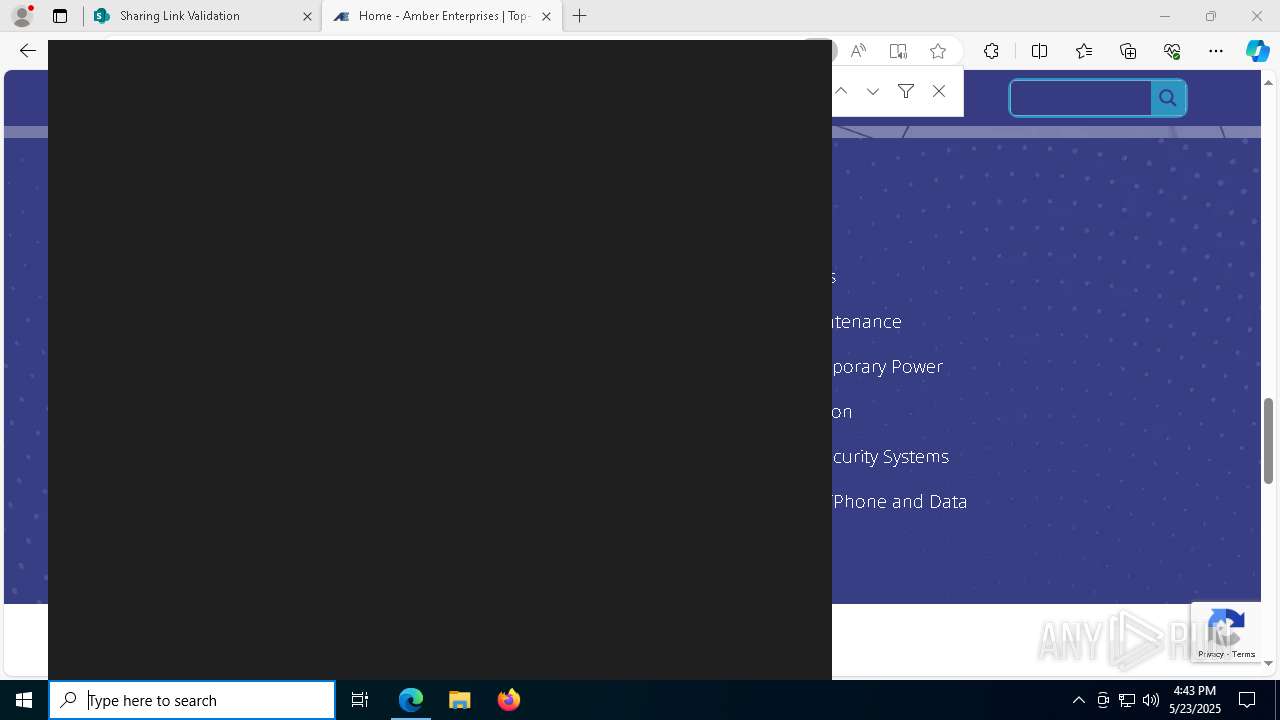The height and width of the screenshot is (720, 1280).
Task: Select the Home - Amber Enterprises tab
Action: coord(441,16)
